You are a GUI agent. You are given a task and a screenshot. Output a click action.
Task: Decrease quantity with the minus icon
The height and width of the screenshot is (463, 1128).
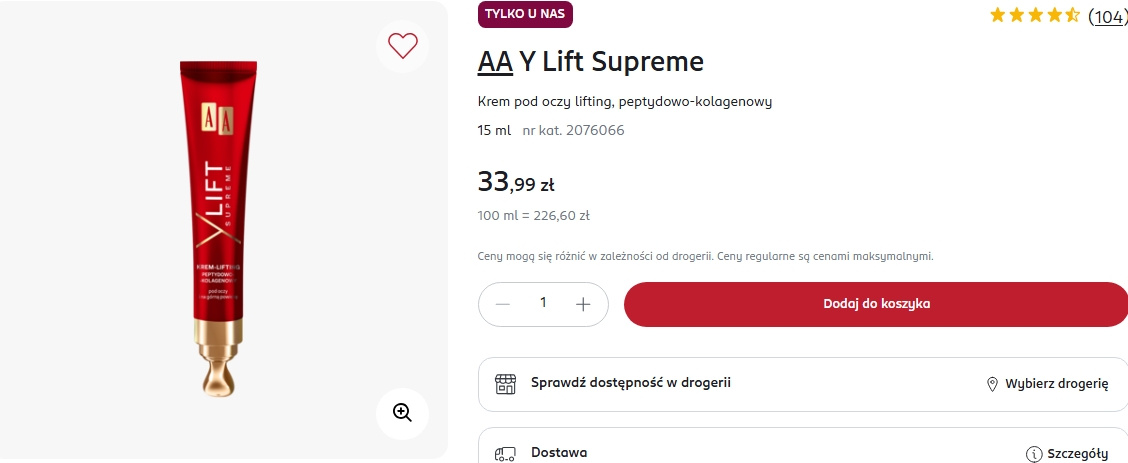pyautogui.click(x=503, y=304)
